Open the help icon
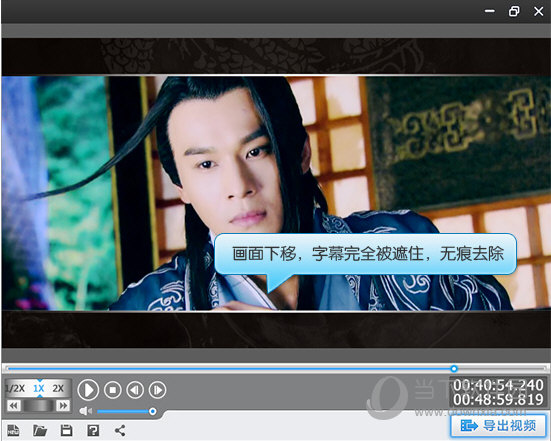Image resolution: width=551 pixels, height=441 pixels. (93, 430)
